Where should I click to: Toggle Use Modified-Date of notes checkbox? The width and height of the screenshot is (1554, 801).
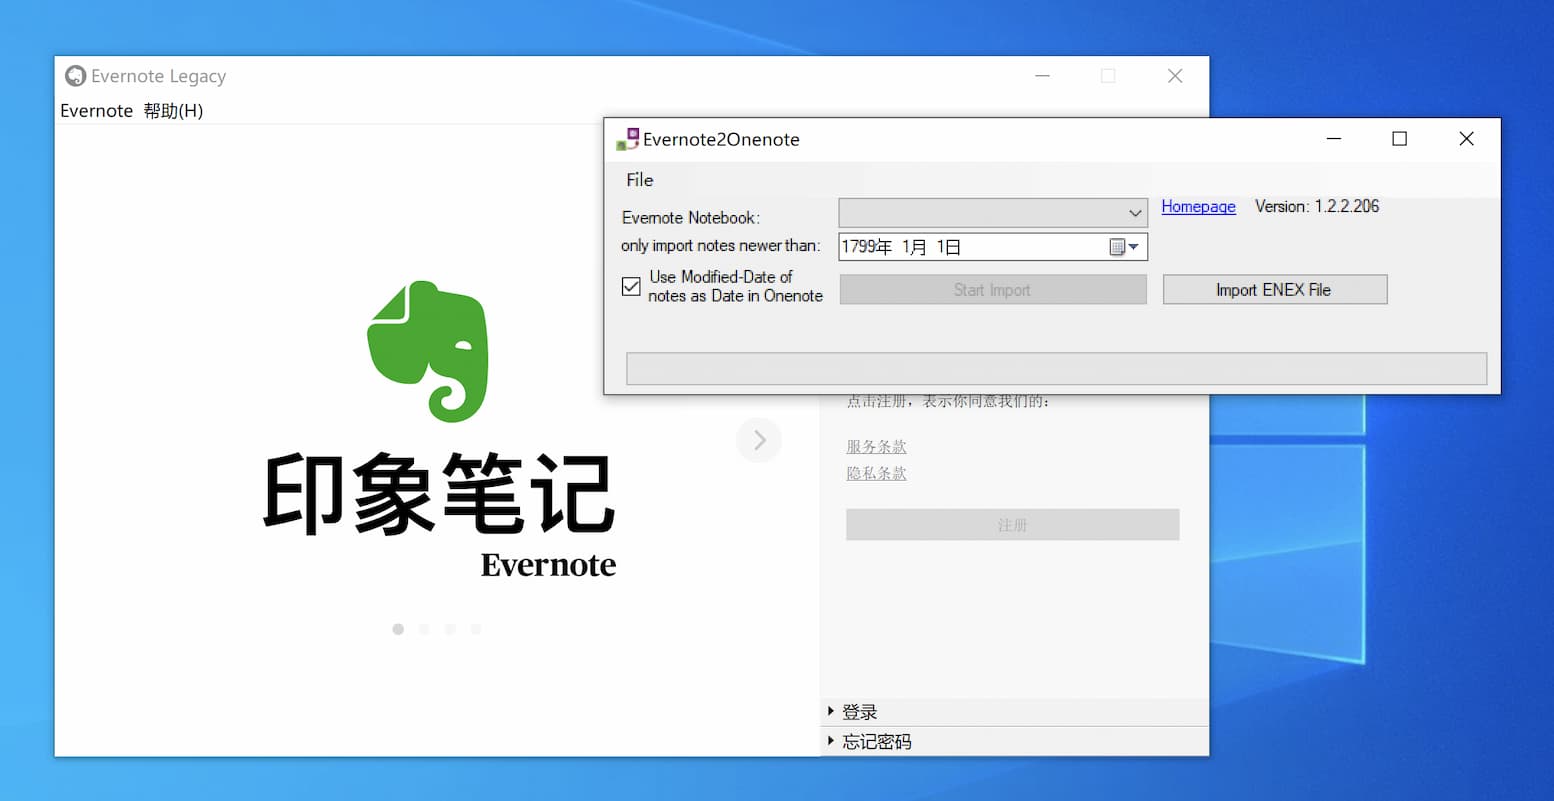click(631, 286)
